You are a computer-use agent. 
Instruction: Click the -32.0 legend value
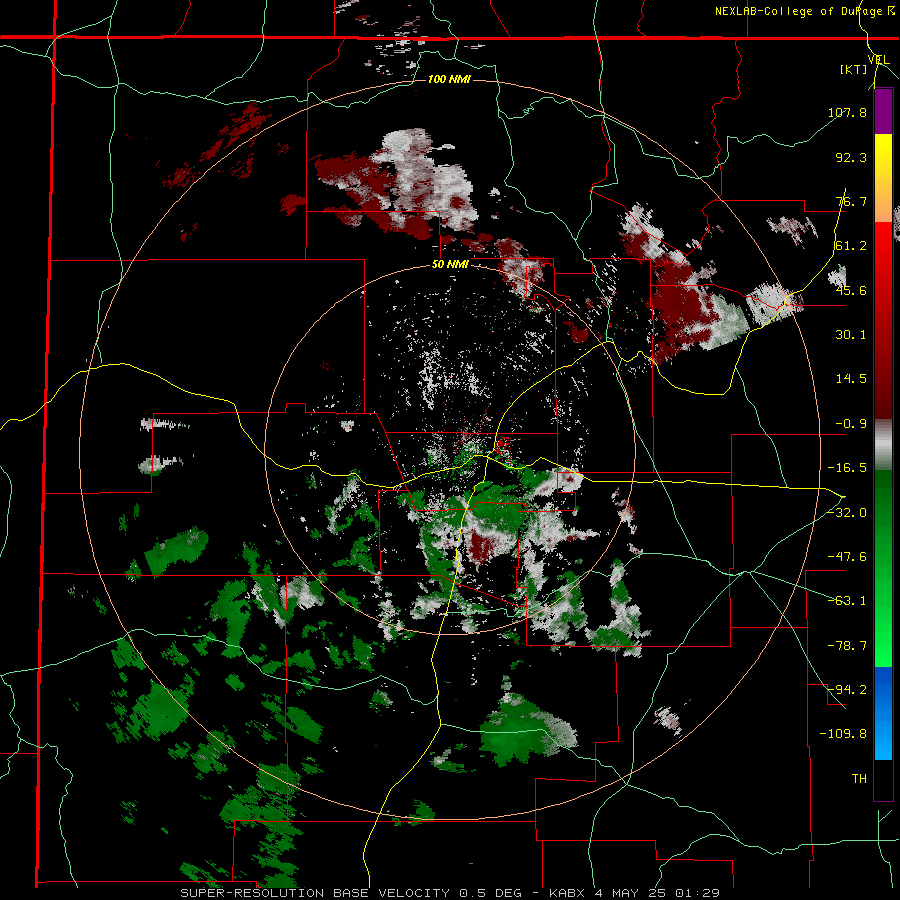pyautogui.click(x=847, y=513)
